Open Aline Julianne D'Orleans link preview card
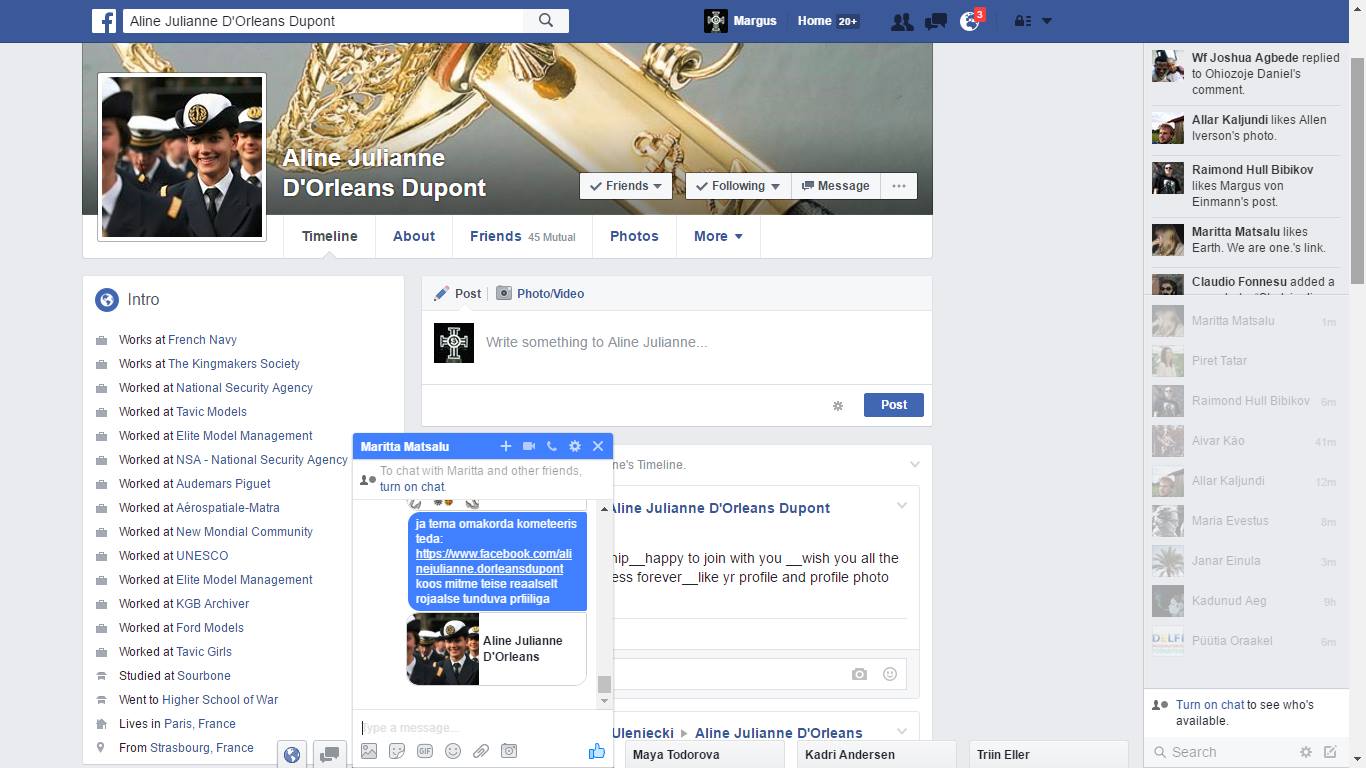Viewport: 1366px width, 768px height. click(496, 649)
